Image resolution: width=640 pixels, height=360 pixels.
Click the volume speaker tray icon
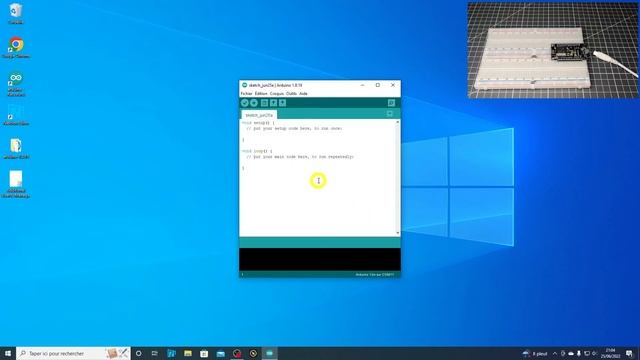pos(595,353)
